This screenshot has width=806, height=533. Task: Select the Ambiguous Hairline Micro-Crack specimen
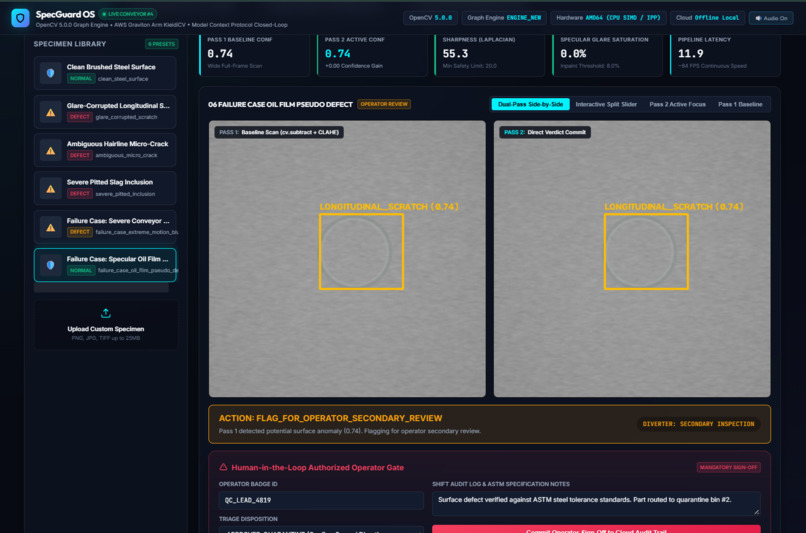(105, 150)
